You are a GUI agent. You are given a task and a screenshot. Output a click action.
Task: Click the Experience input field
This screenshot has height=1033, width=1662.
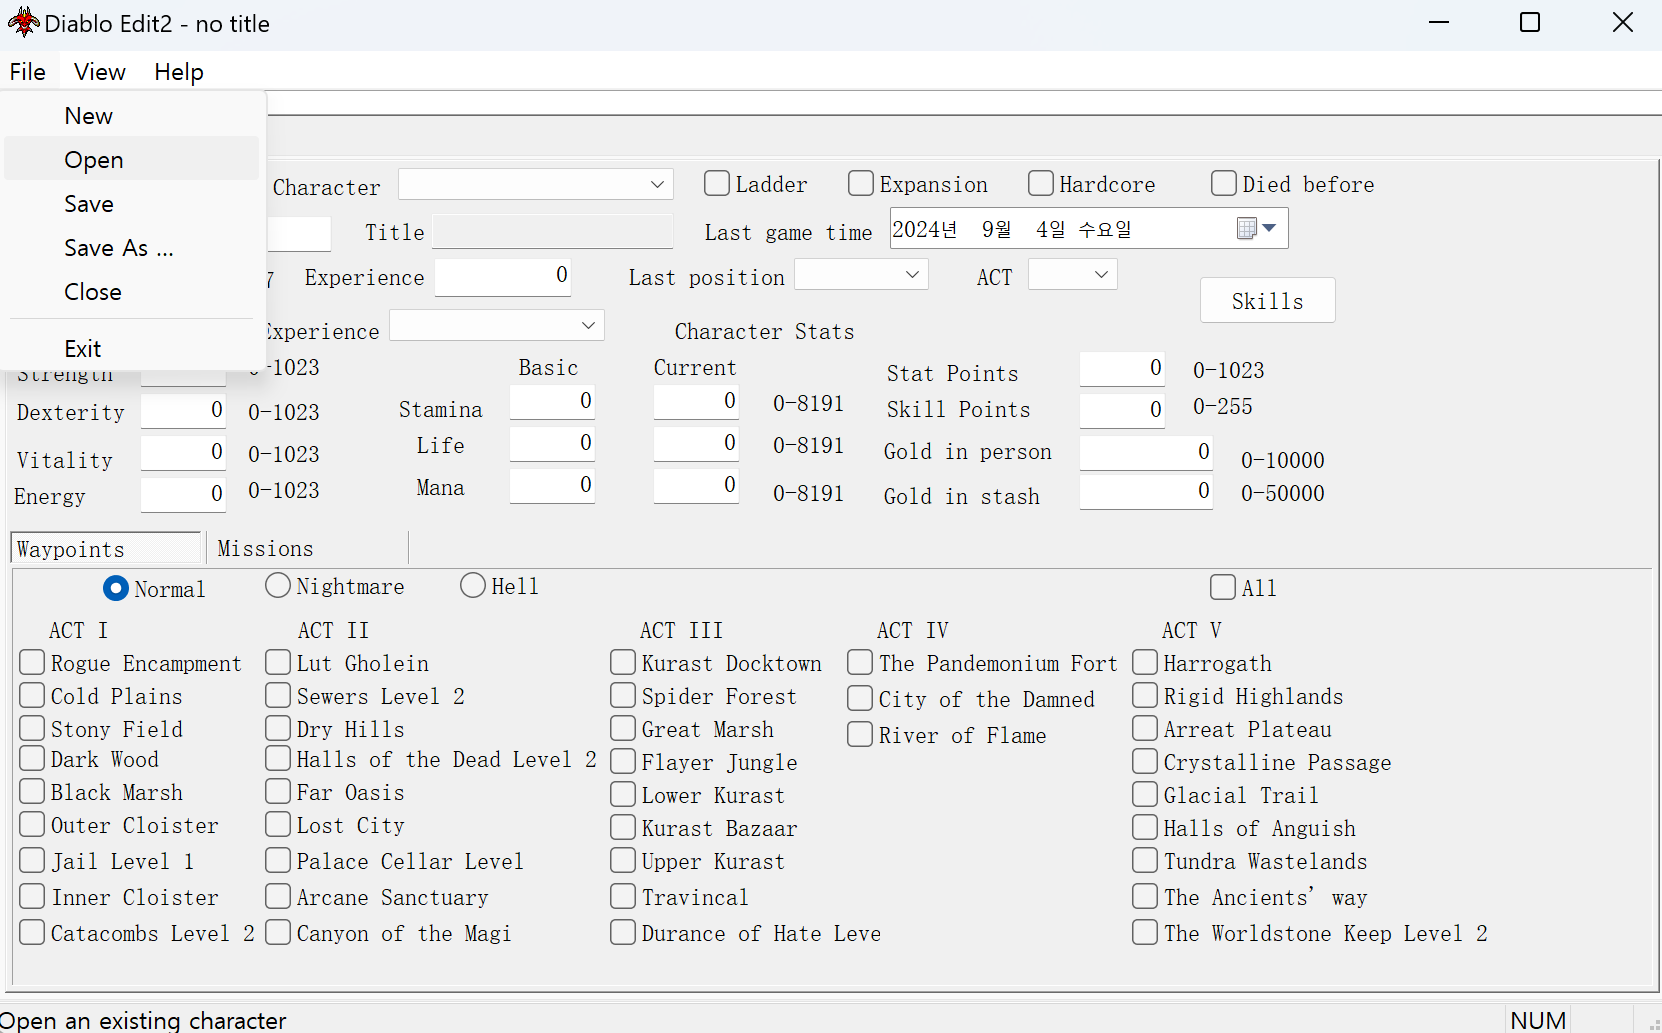point(503,277)
